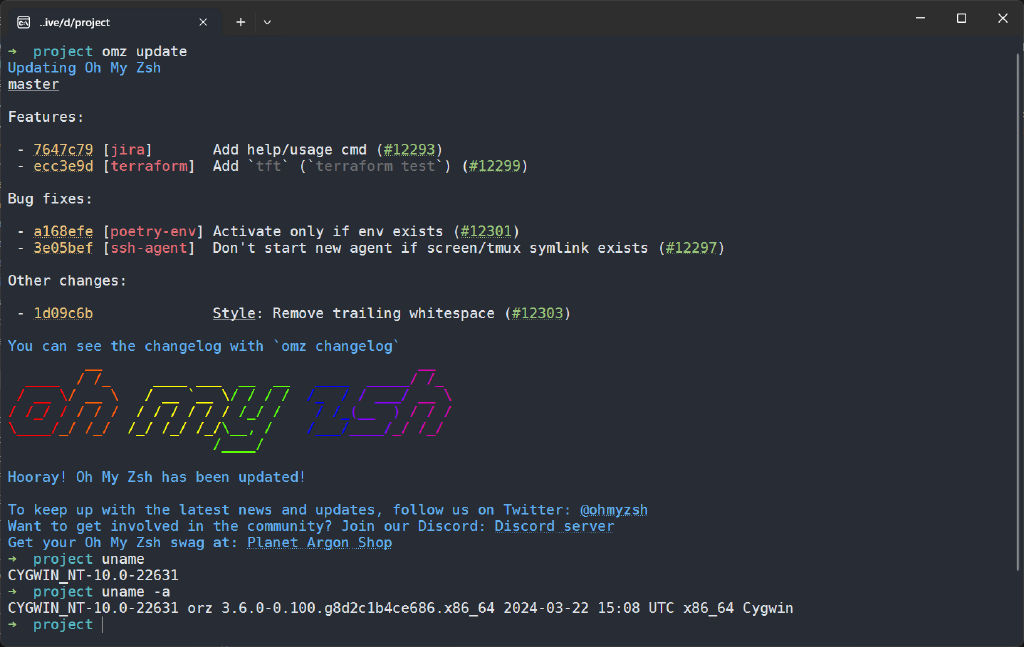1024x647 pixels.
Task: Open commit hash ecc3e9d link
Action: (x=63, y=166)
